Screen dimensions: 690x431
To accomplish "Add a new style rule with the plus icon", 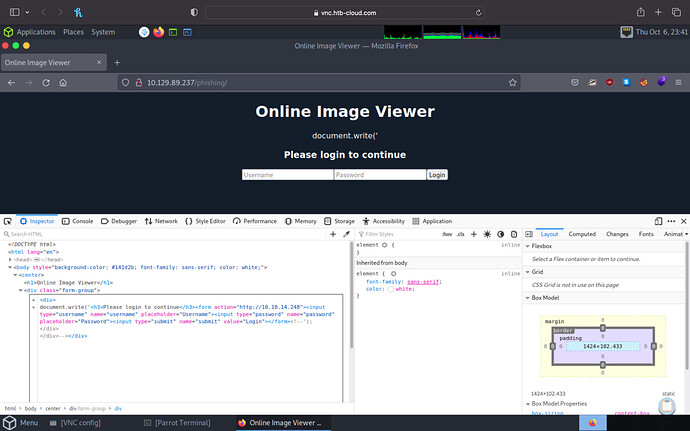I will point(474,234).
